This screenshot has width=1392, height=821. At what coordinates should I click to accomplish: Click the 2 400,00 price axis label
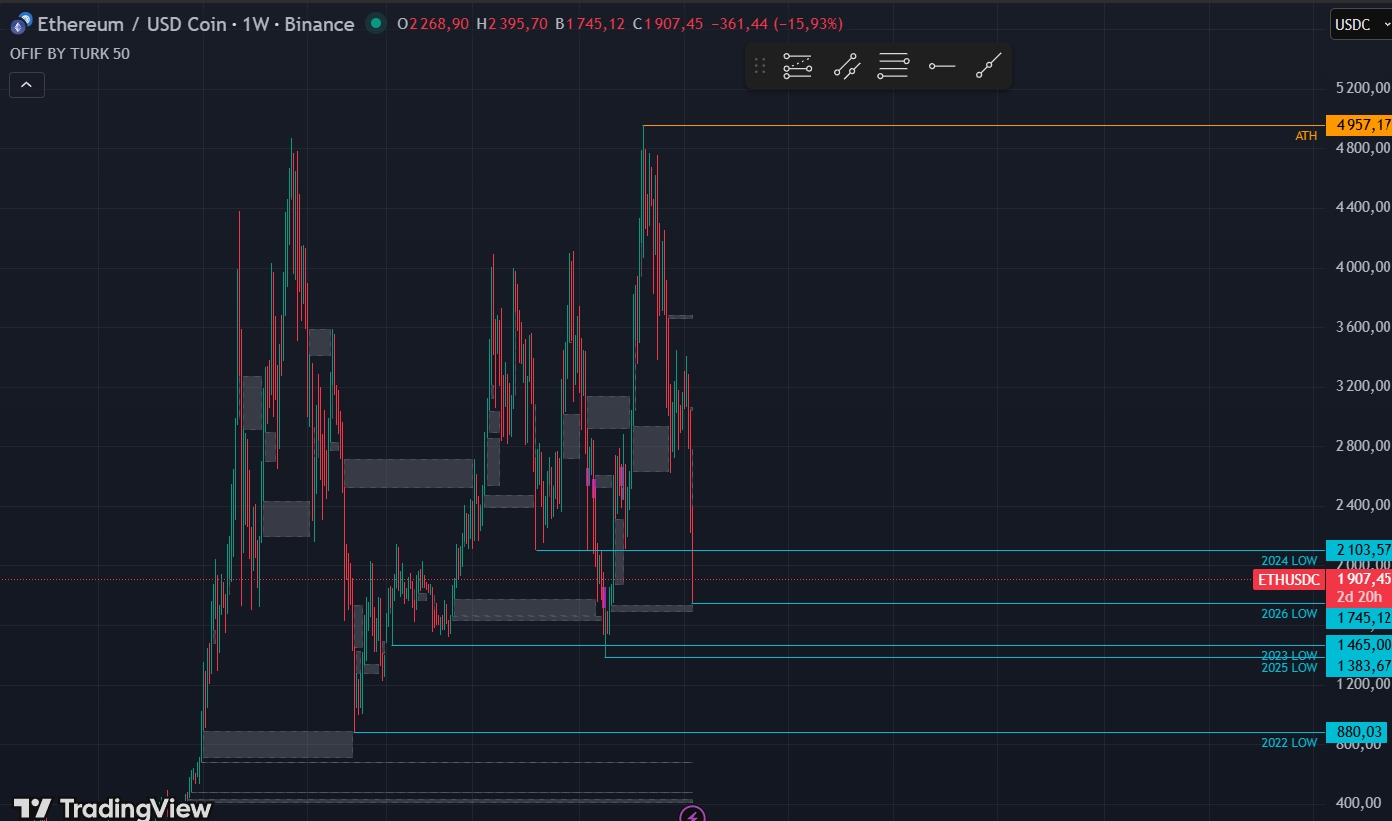tap(1363, 505)
